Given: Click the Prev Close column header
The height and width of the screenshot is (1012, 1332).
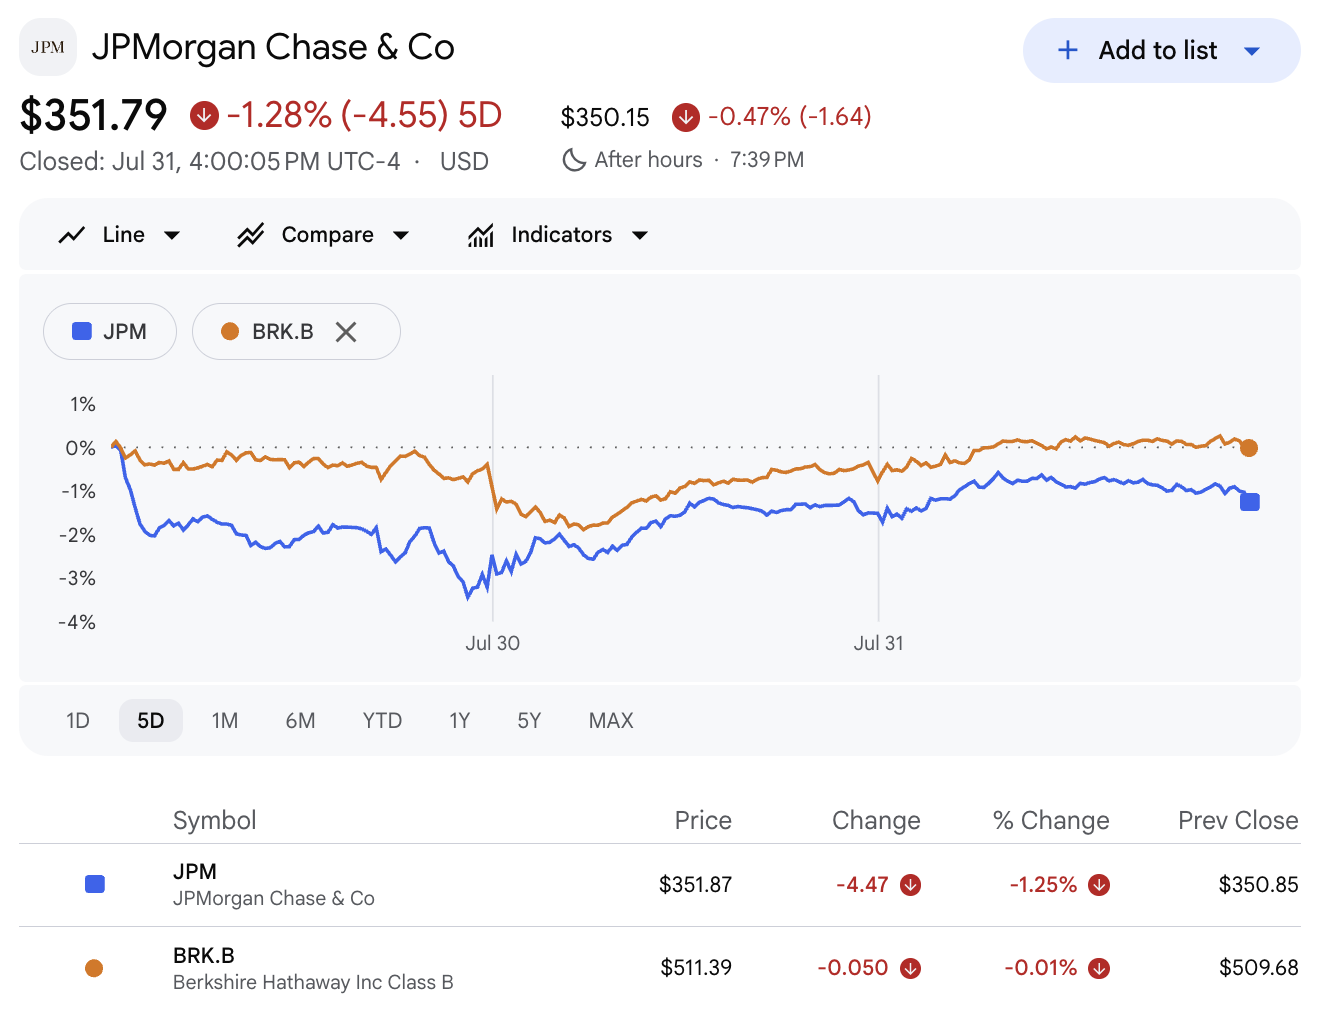Looking at the screenshot, I should (x=1238, y=821).
